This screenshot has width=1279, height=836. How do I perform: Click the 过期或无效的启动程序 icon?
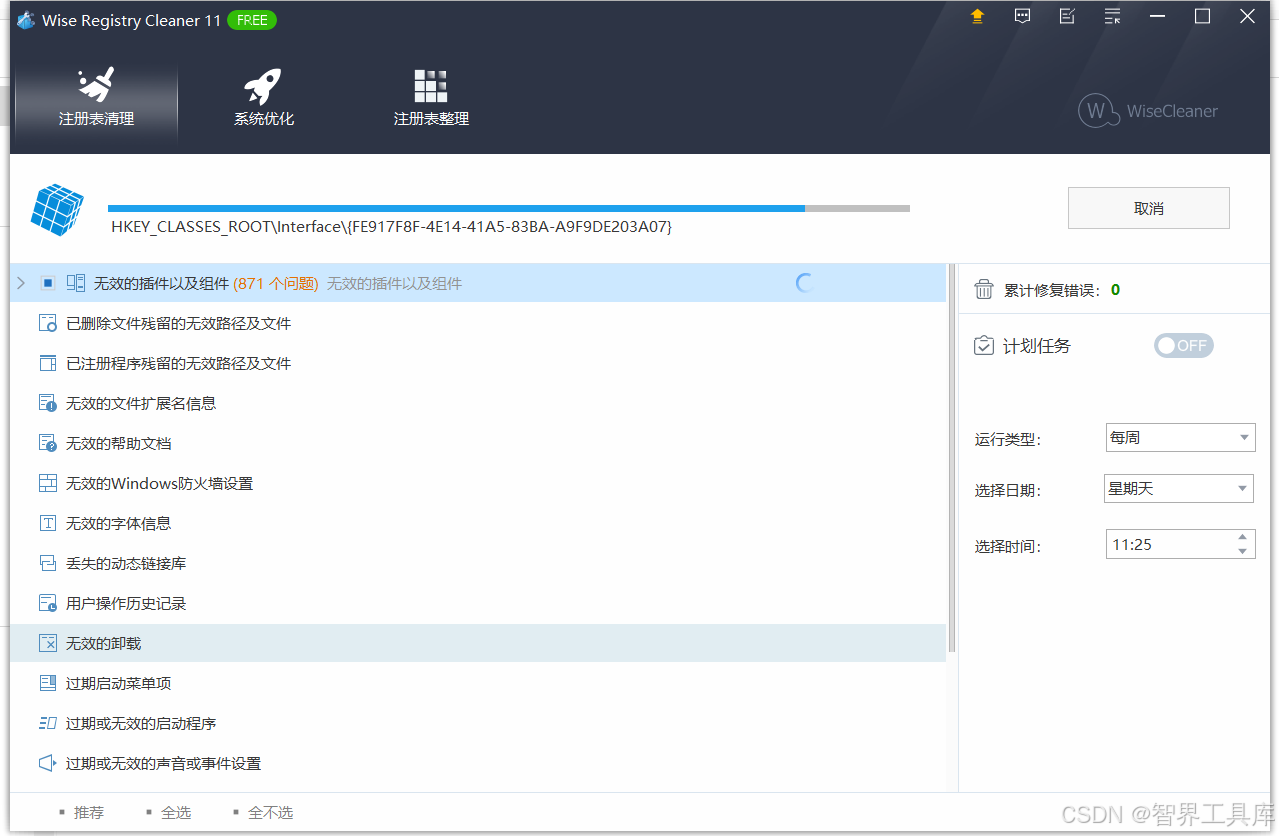click(48, 723)
